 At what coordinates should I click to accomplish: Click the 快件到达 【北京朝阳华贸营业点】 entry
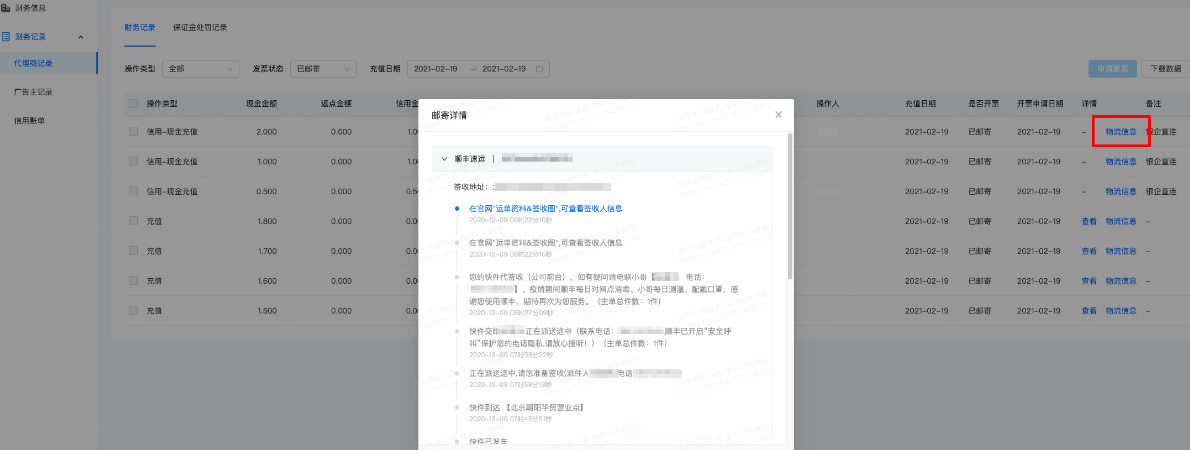[526, 408]
